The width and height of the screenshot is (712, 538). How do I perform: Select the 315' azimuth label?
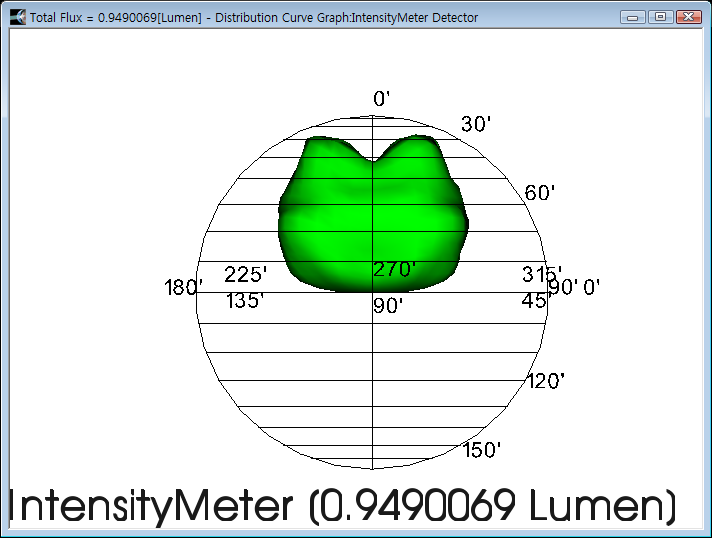[x=541, y=274]
